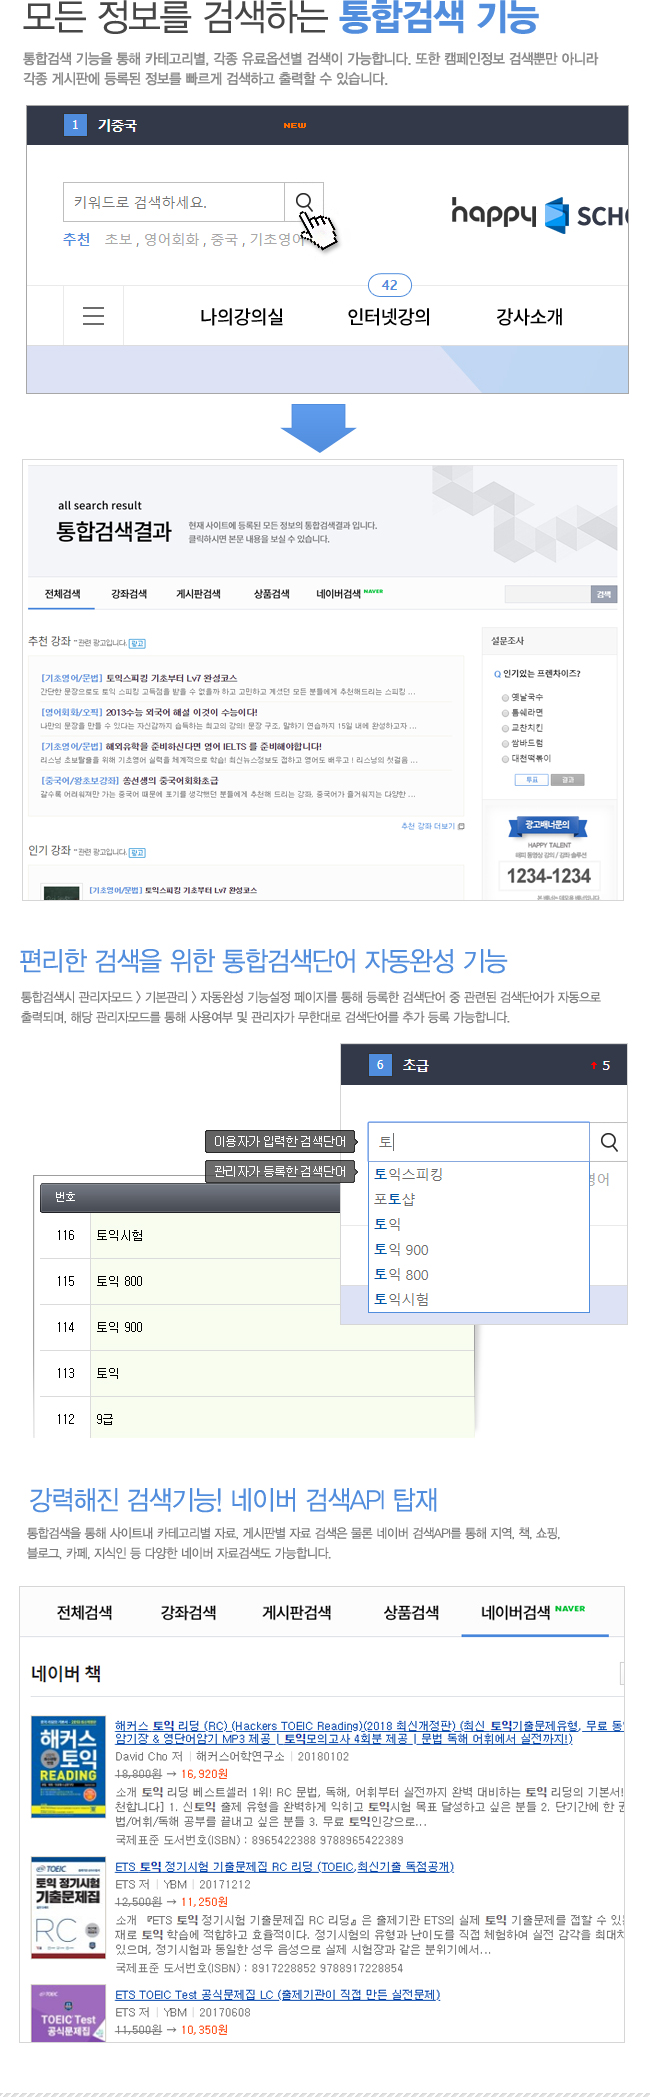Screen dimensions: 650x2097
Task: Select the 대천떡볶이 poll option
Action: tap(526, 758)
